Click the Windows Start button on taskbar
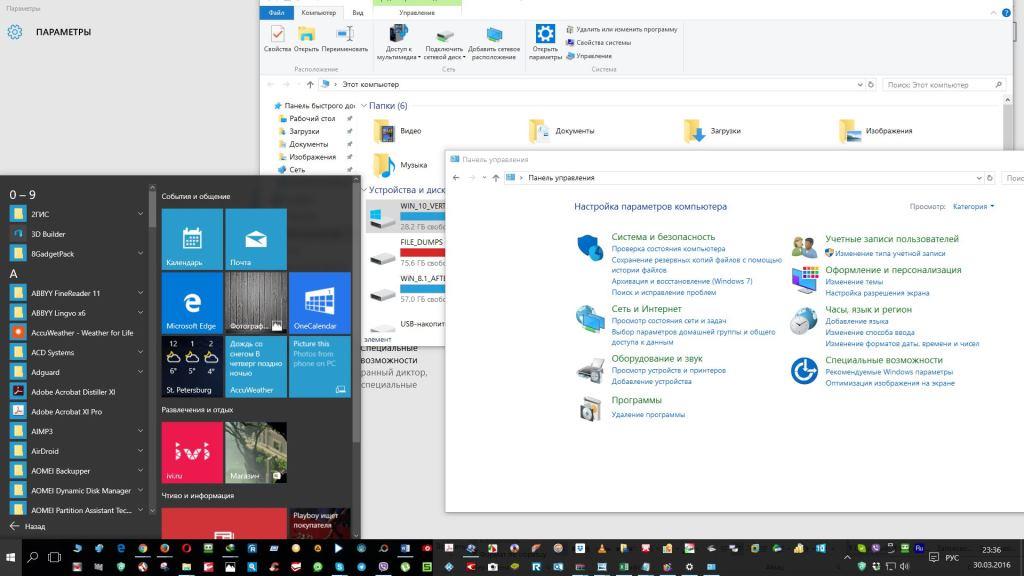The width and height of the screenshot is (1024, 576). coord(11,555)
